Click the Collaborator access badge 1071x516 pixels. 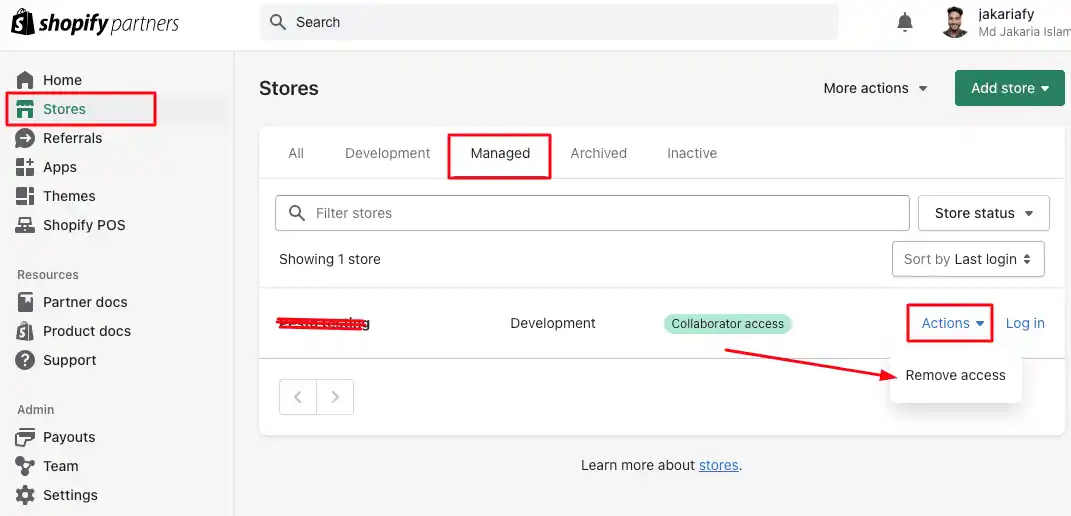coord(727,324)
